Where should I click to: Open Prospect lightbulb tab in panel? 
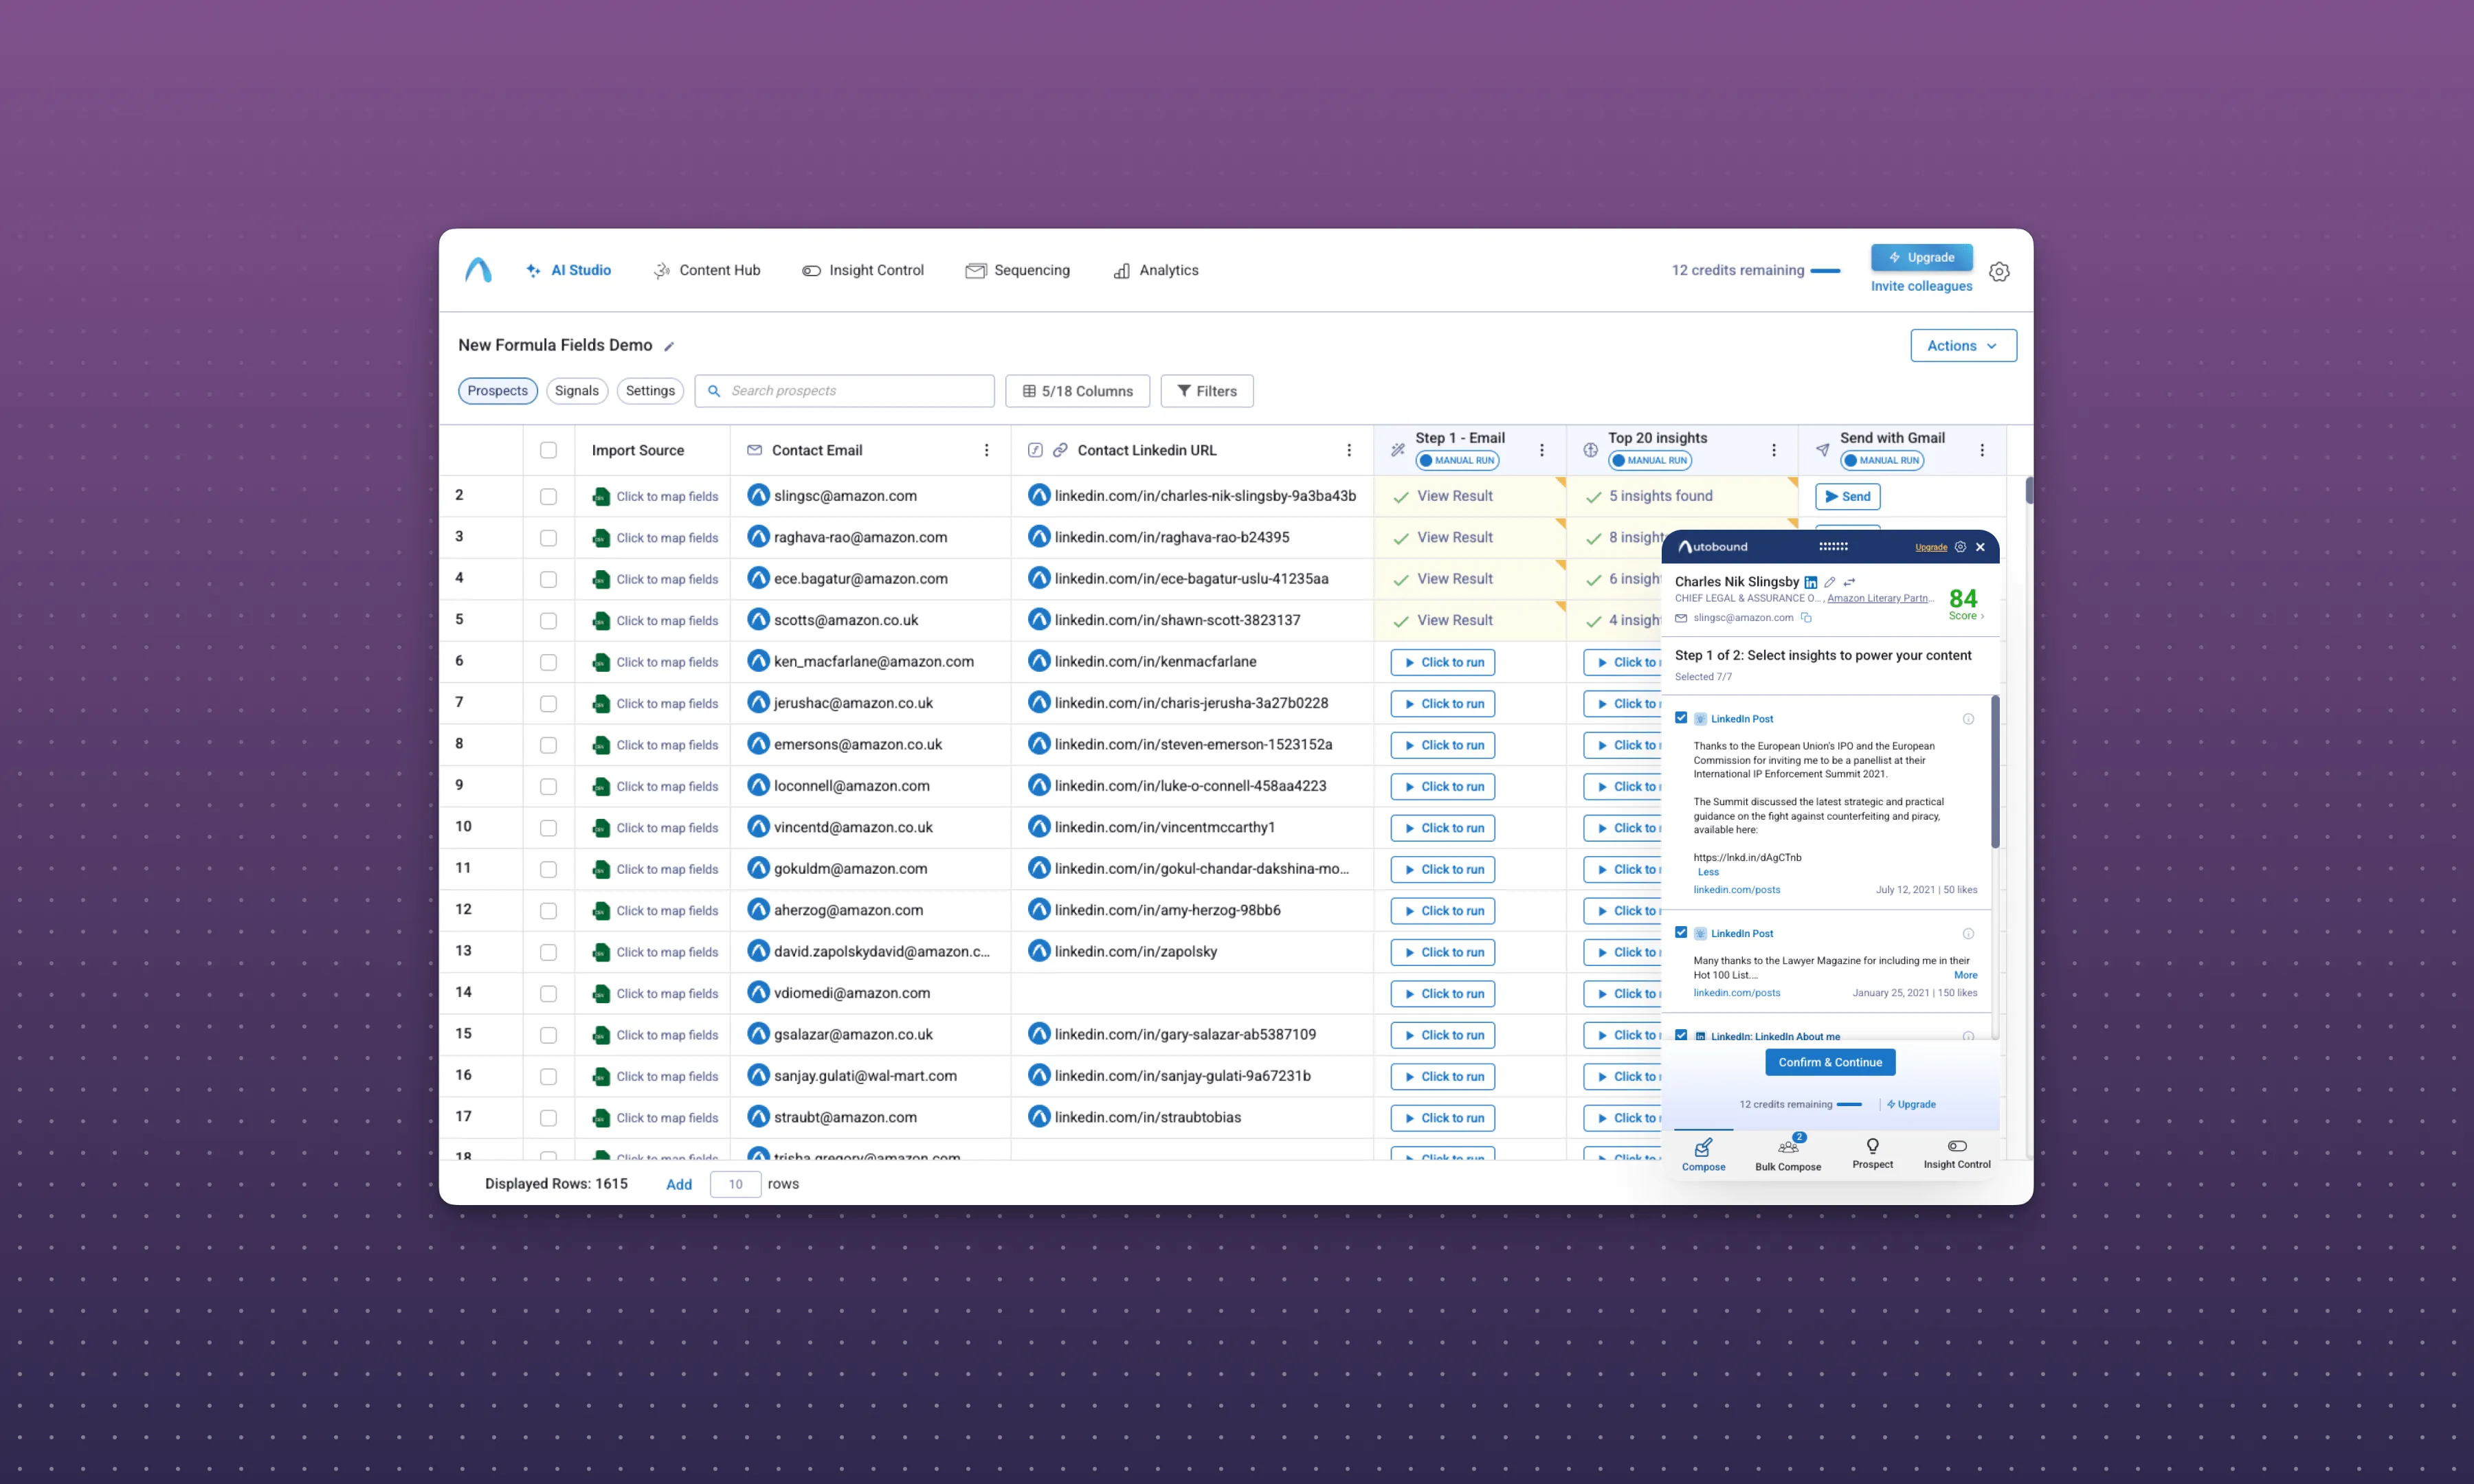pos(1872,1153)
